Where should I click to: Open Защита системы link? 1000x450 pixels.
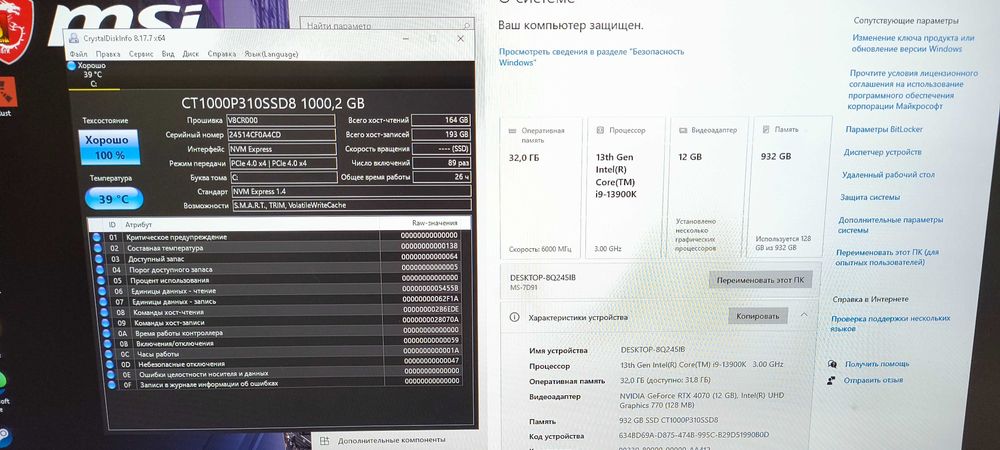[x=870, y=197]
